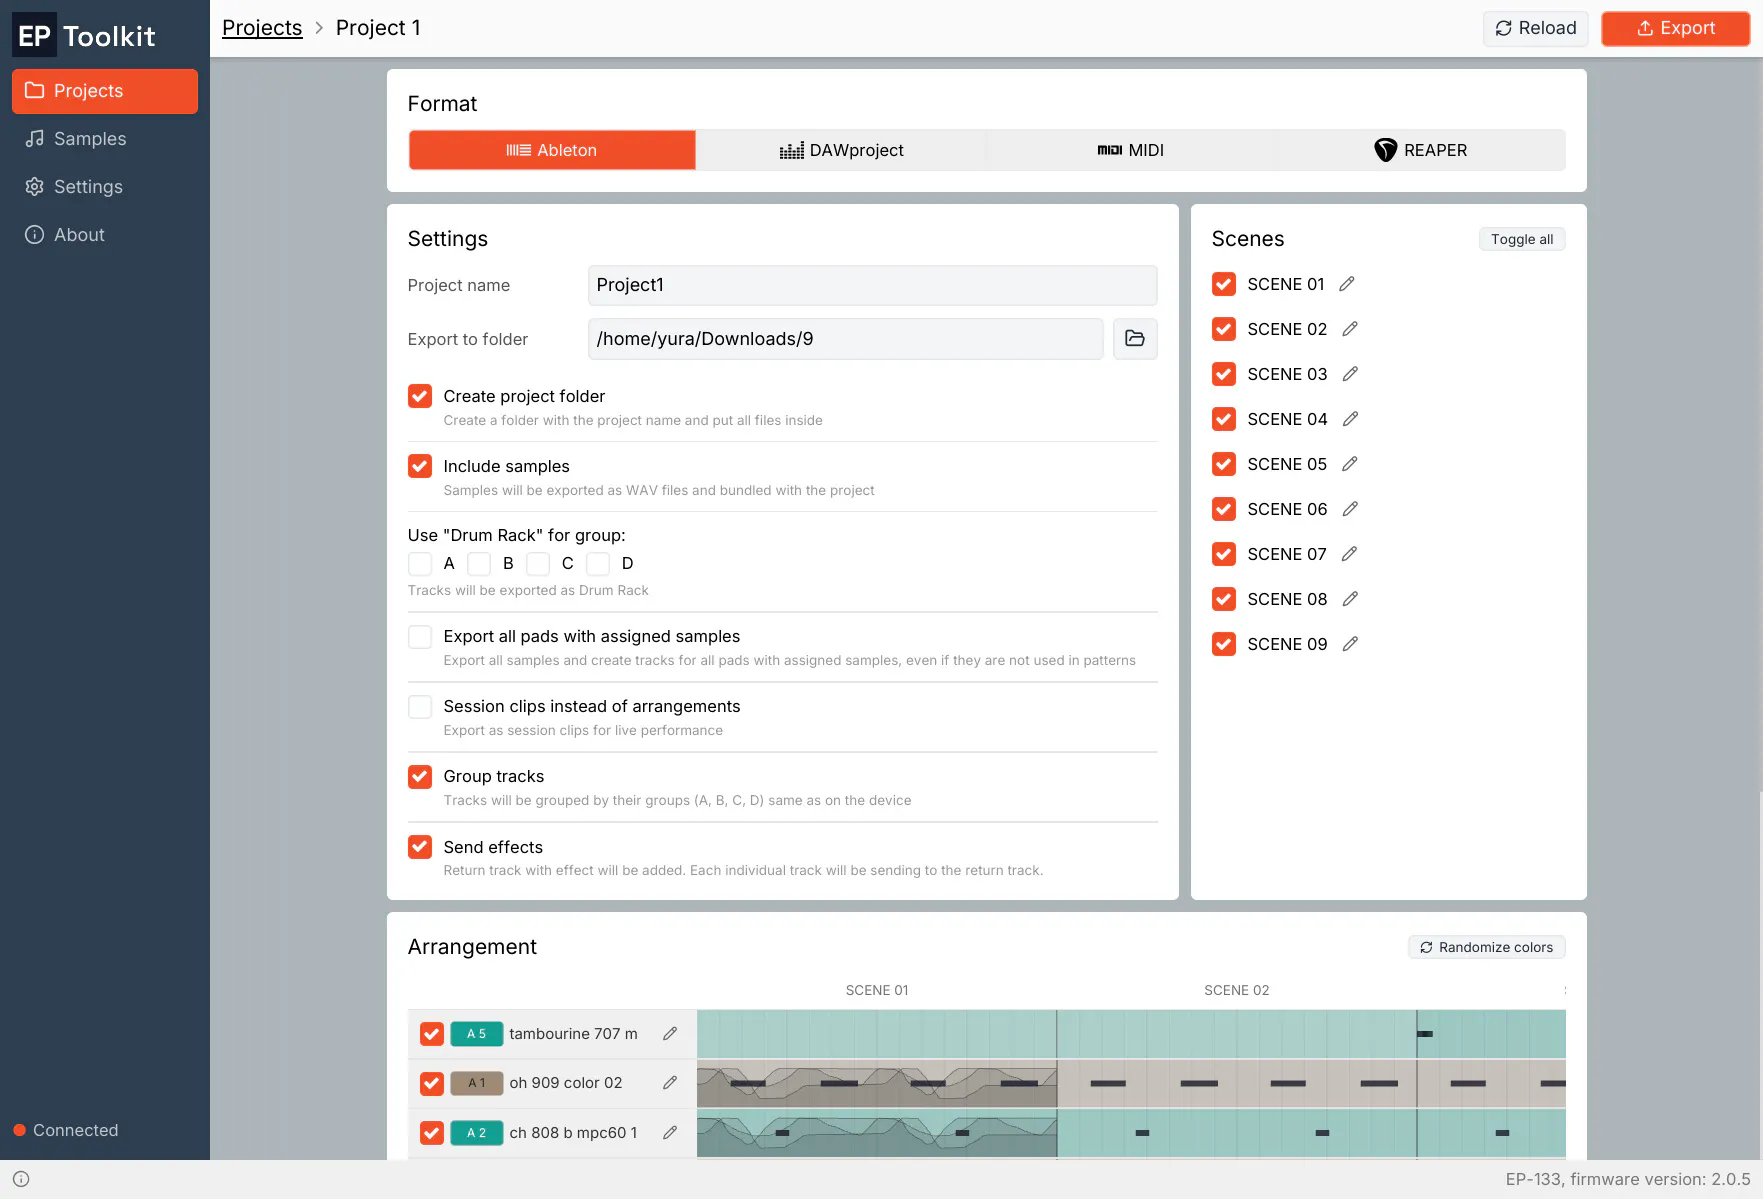Uncheck SCENE 02
Image resolution: width=1763 pixels, height=1199 pixels.
pos(1224,329)
